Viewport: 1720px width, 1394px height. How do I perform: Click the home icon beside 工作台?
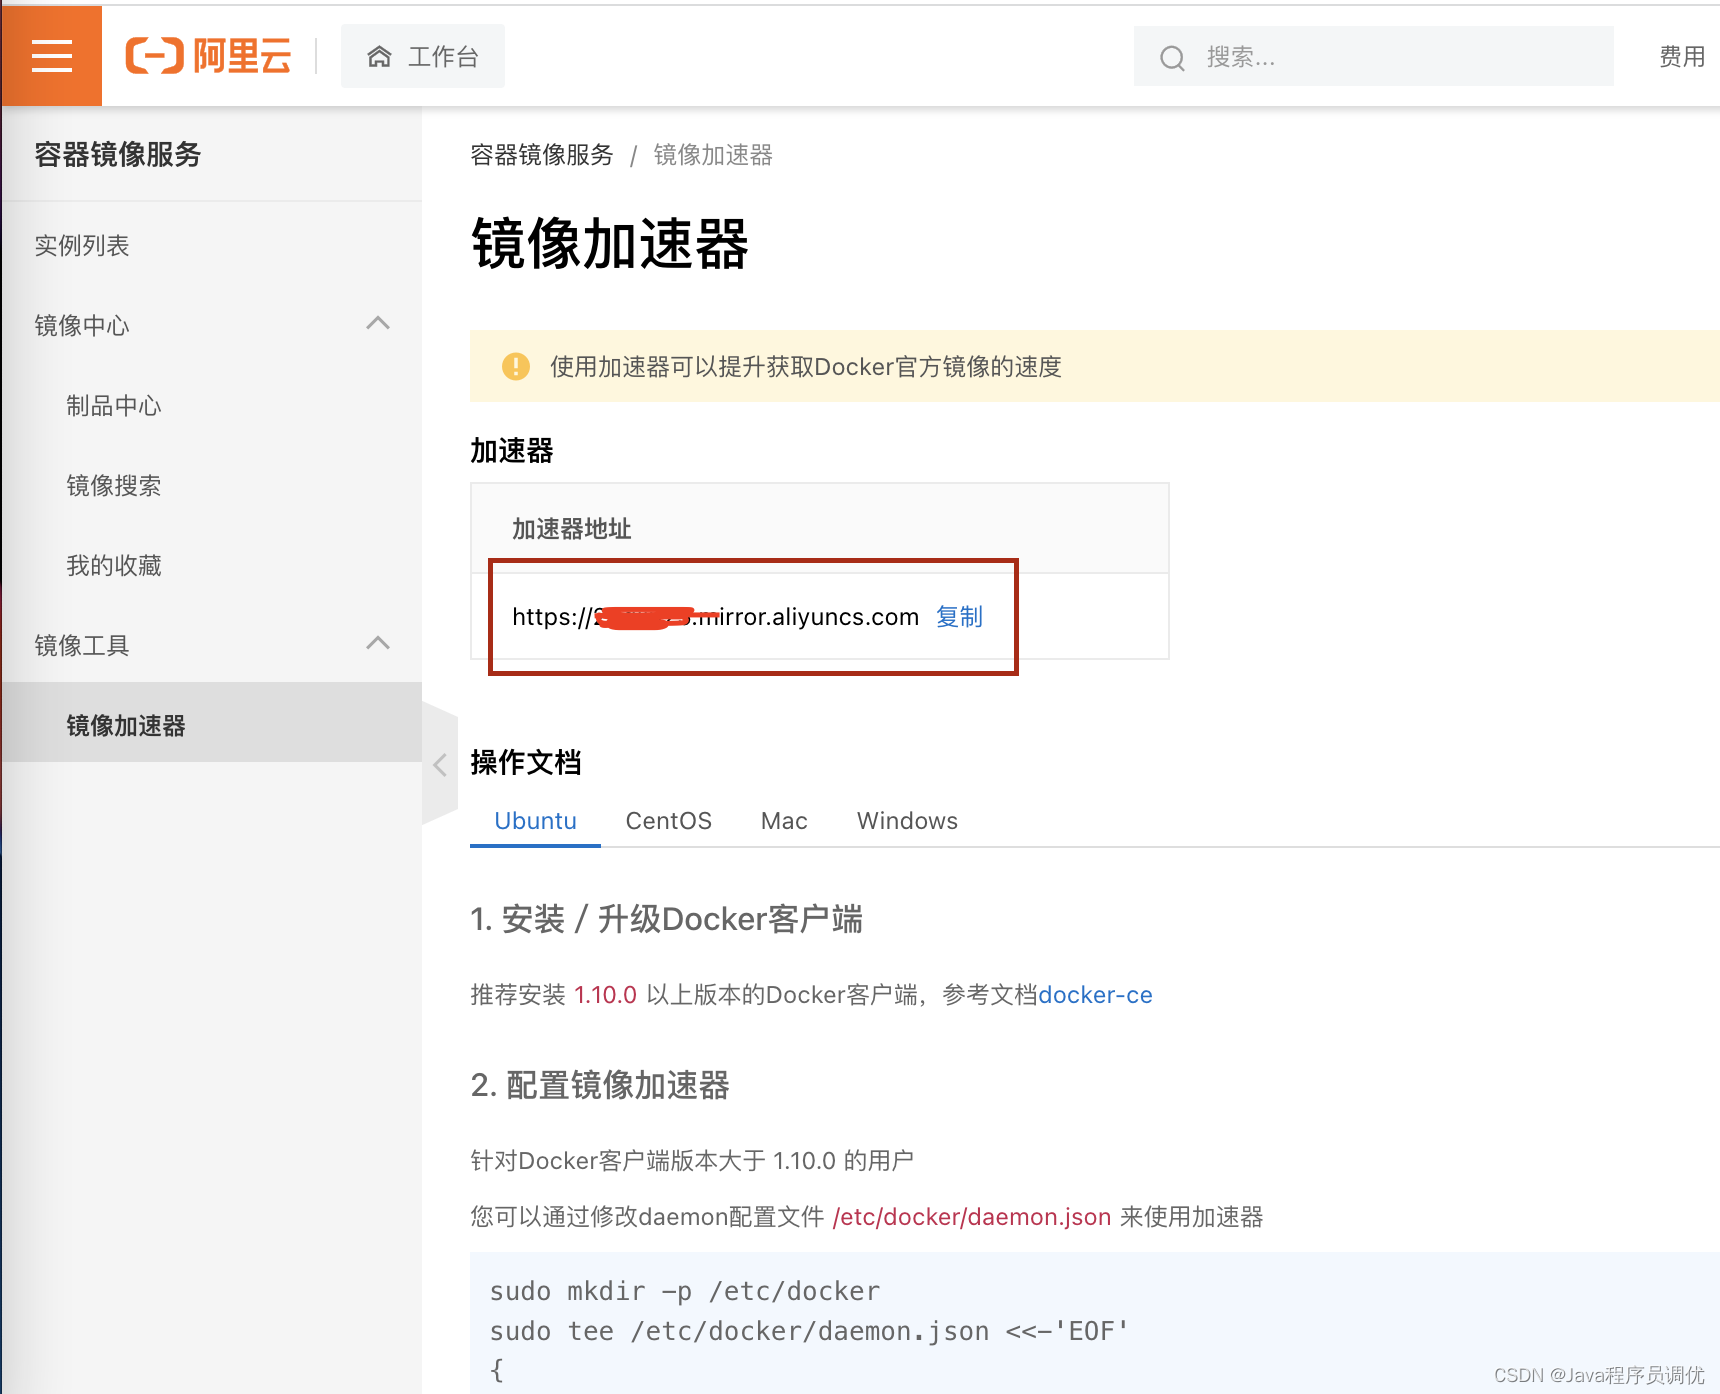379,57
